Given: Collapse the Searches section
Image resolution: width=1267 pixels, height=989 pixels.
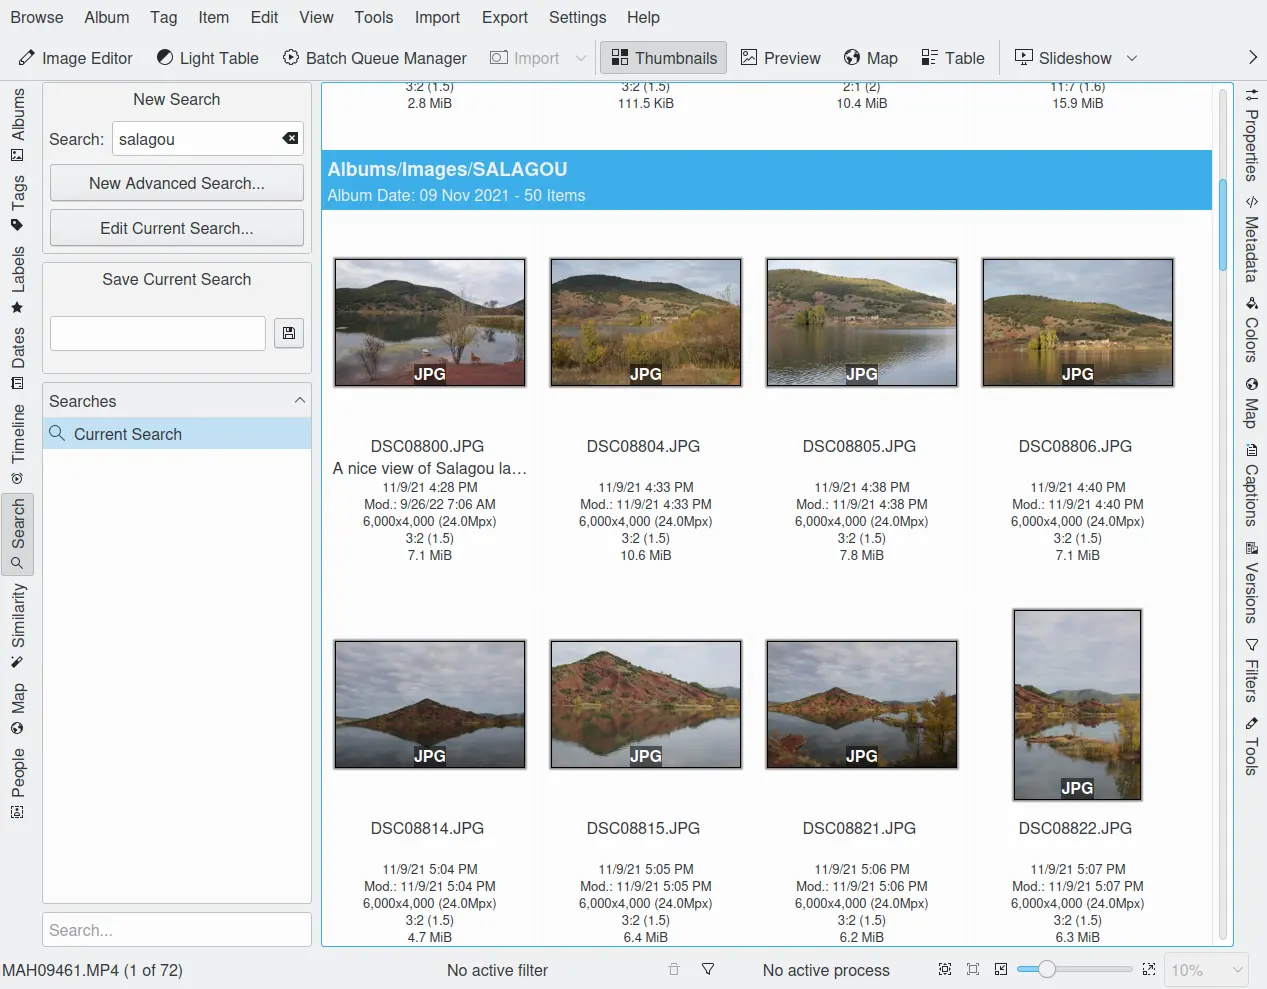Looking at the screenshot, I should pyautogui.click(x=299, y=401).
